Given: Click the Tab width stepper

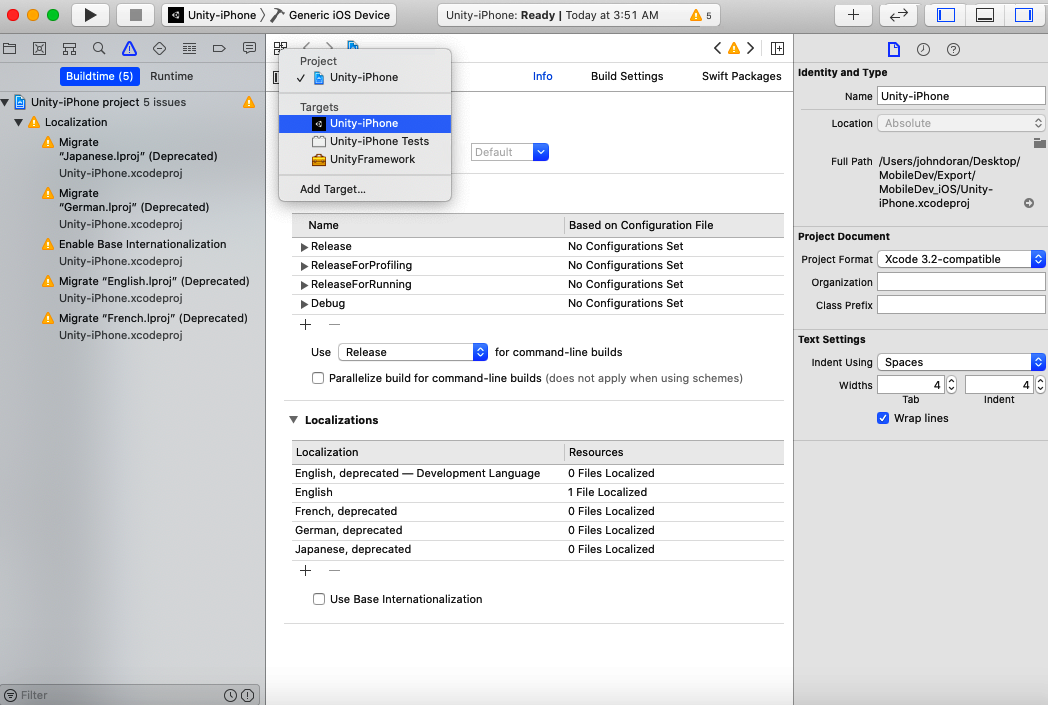Looking at the screenshot, I should tap(952, 385).
